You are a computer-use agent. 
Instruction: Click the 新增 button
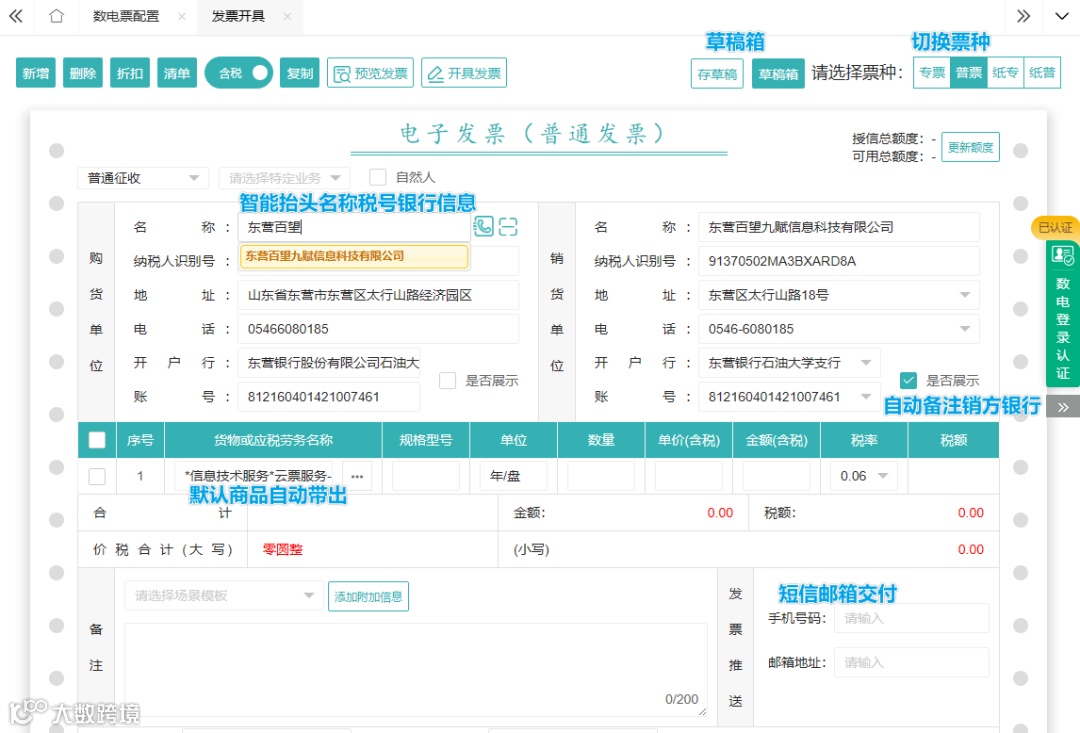pos(35,73)
